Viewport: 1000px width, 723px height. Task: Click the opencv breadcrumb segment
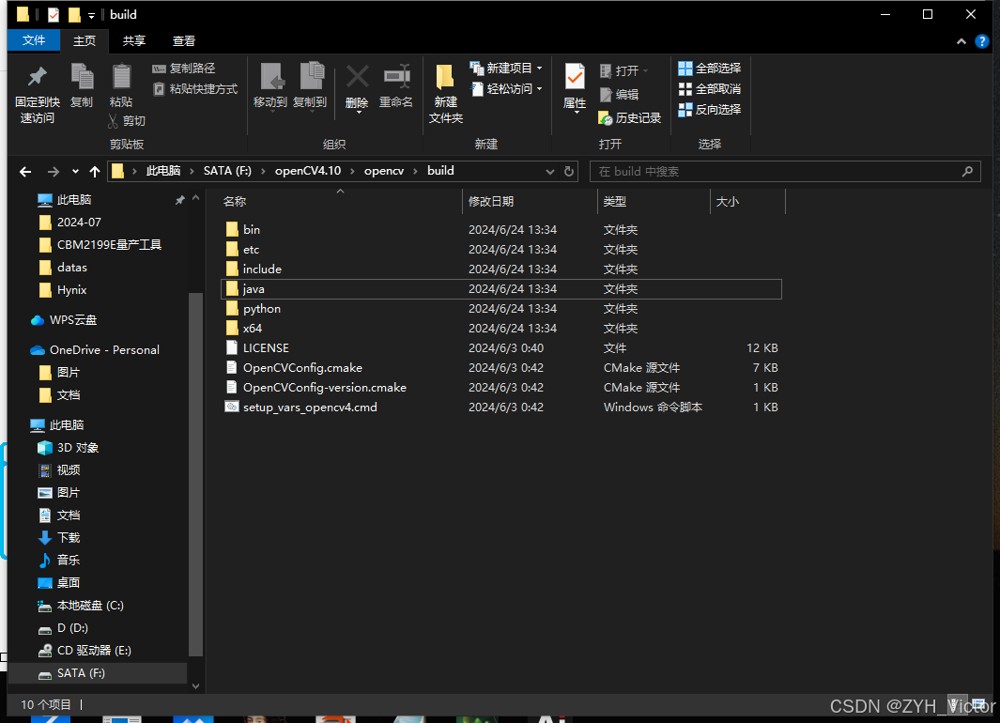[x=384, y=171]
